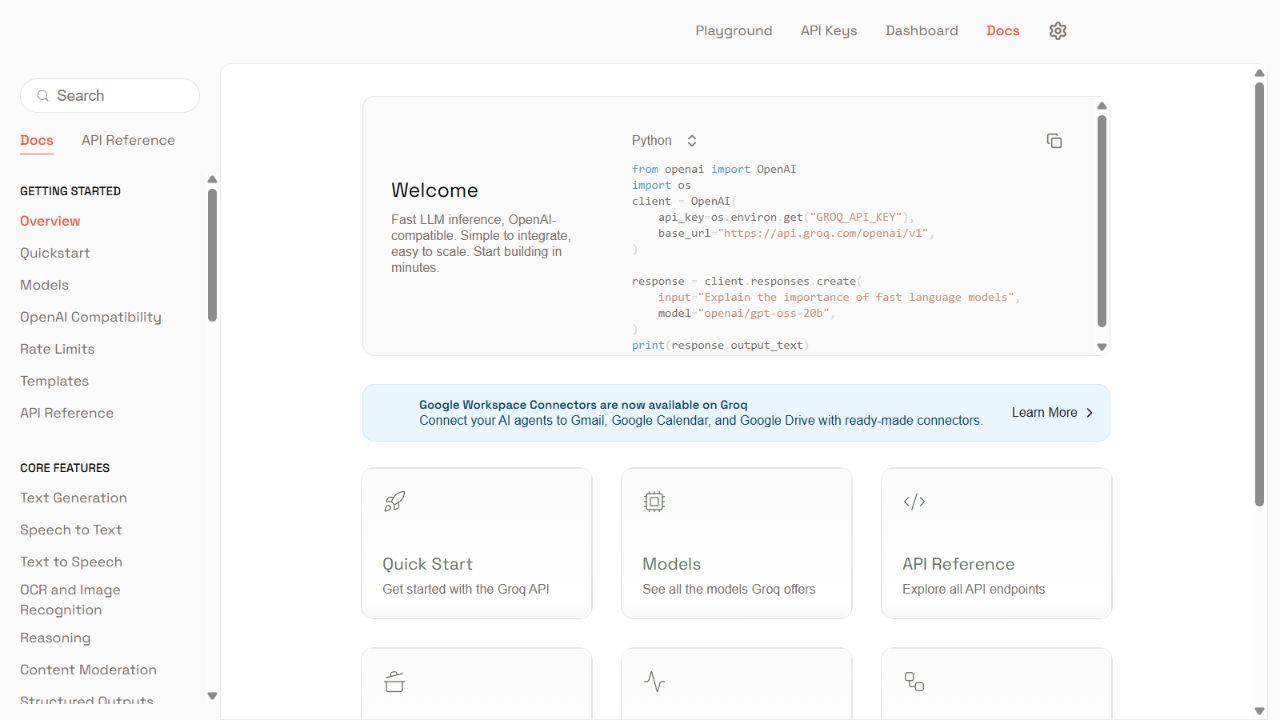
Task: Open the Models card title
Action: [671, 564]
